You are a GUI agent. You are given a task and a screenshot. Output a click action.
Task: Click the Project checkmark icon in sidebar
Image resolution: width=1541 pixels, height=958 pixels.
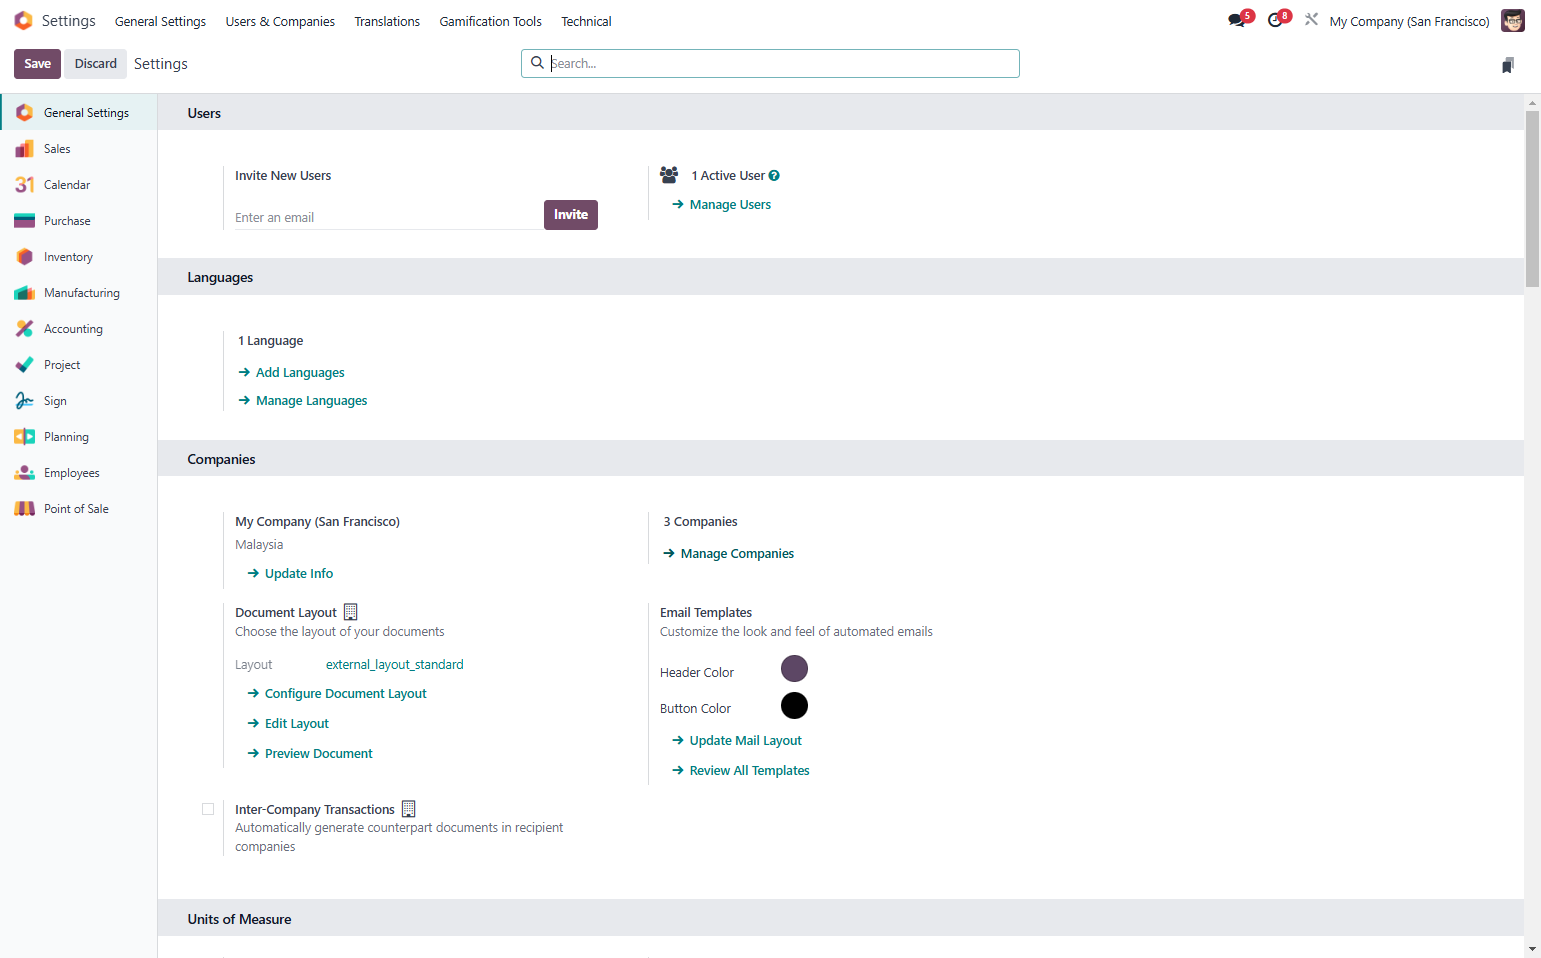[24, 365]
